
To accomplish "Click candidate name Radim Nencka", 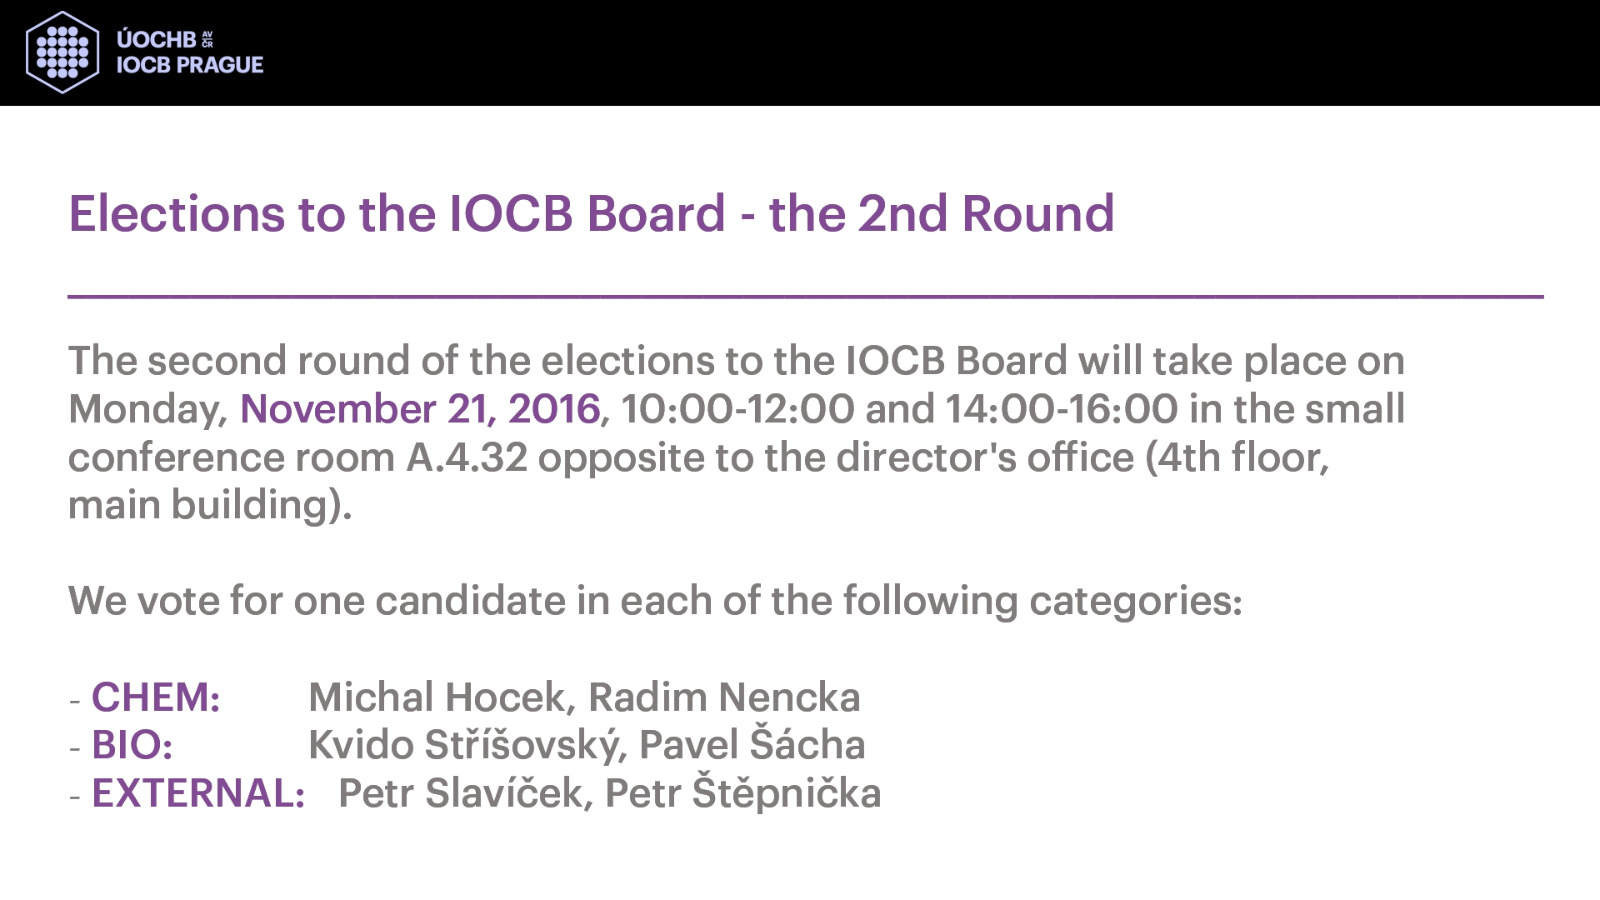I will [724, 697].
